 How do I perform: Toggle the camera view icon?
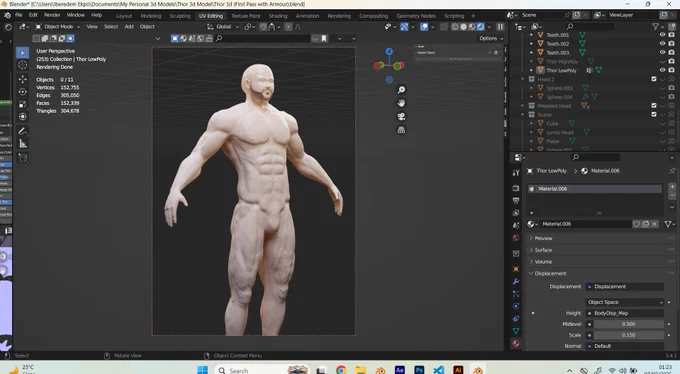pos(401,117)
